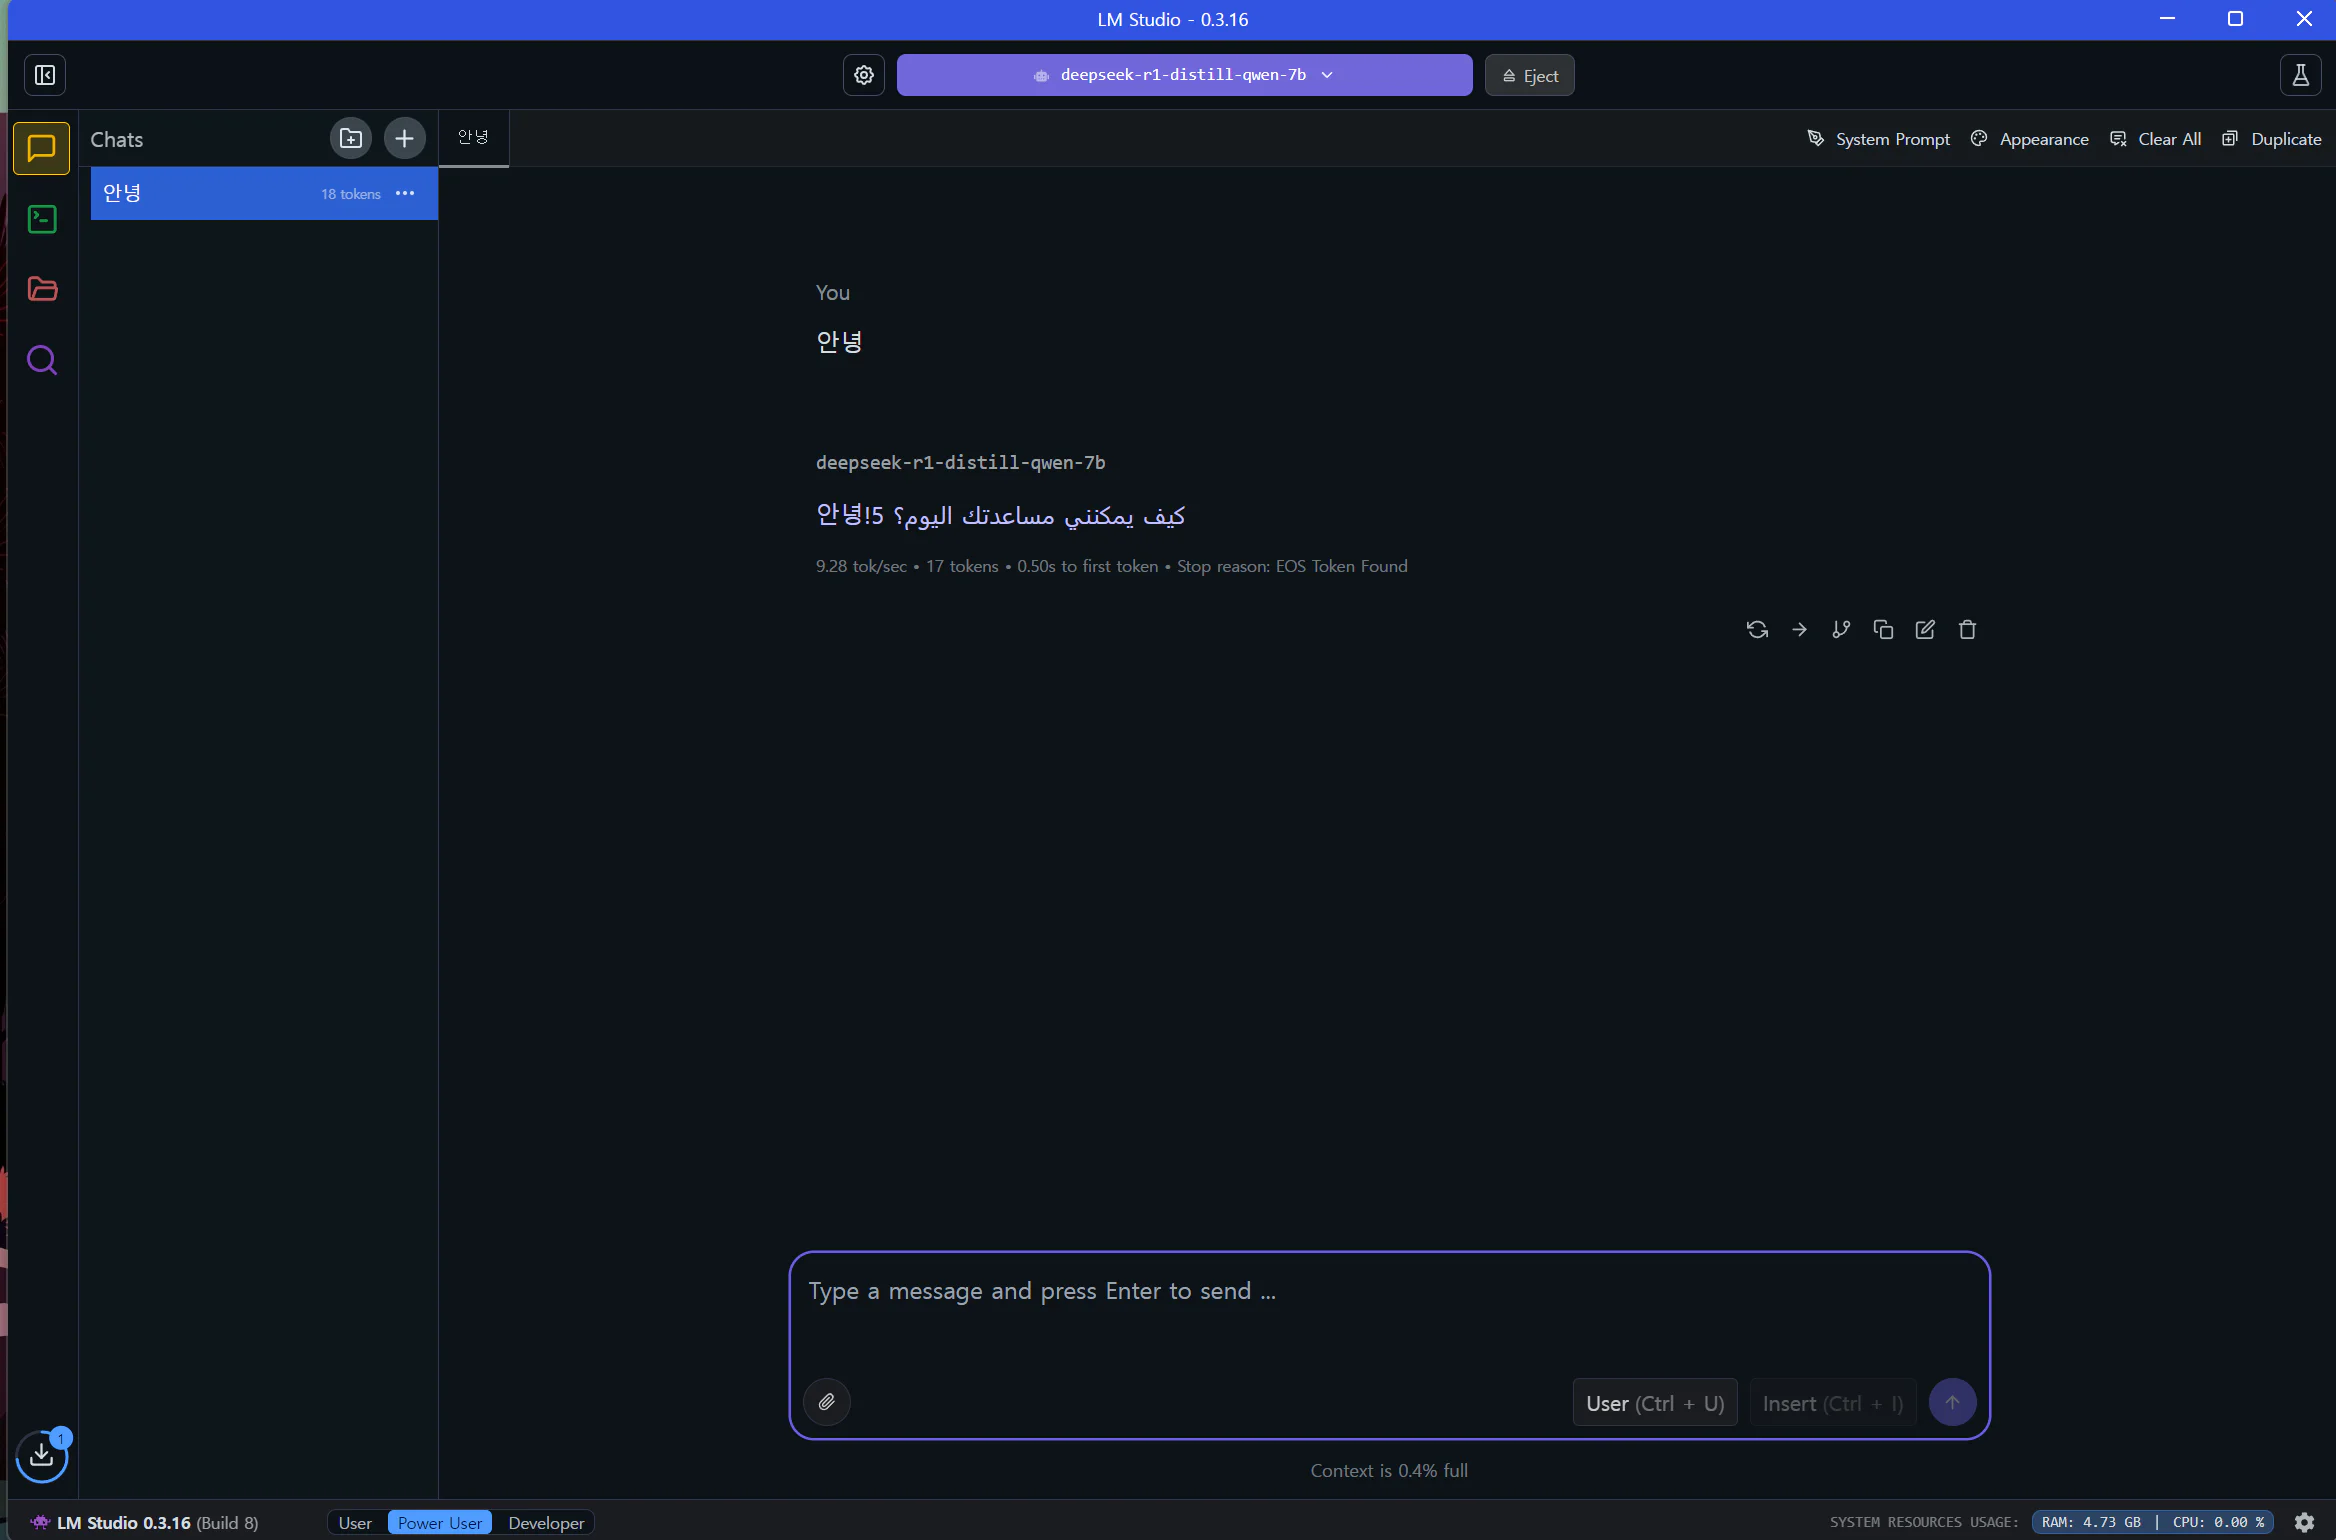
Task: Click 'deepseek-r1-distill-qwen-7b' label above the reply
Action: [960, 462]
